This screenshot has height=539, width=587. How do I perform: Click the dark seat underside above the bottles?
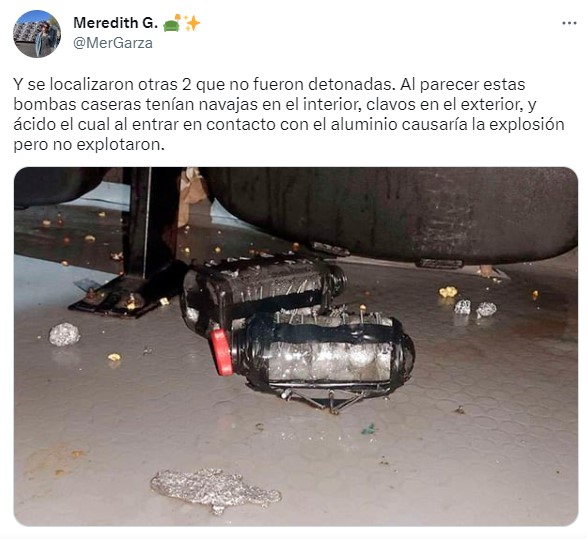tap(389, 213)
